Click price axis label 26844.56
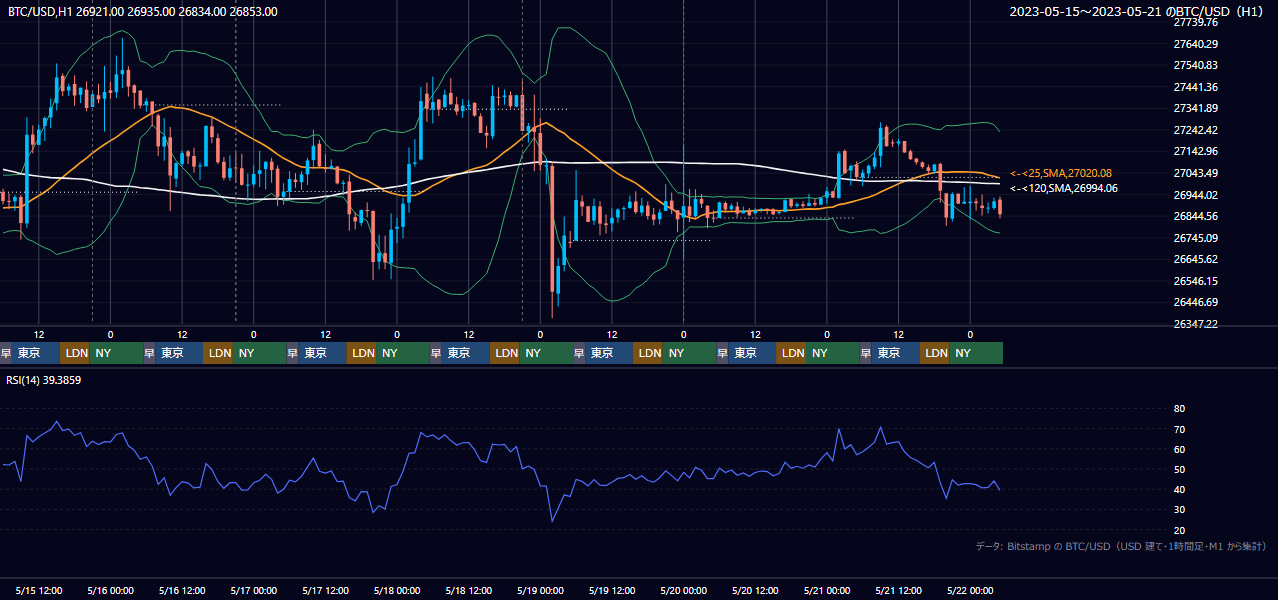Viewport: 1278px width, 600px height. (x=1196, y=216)
